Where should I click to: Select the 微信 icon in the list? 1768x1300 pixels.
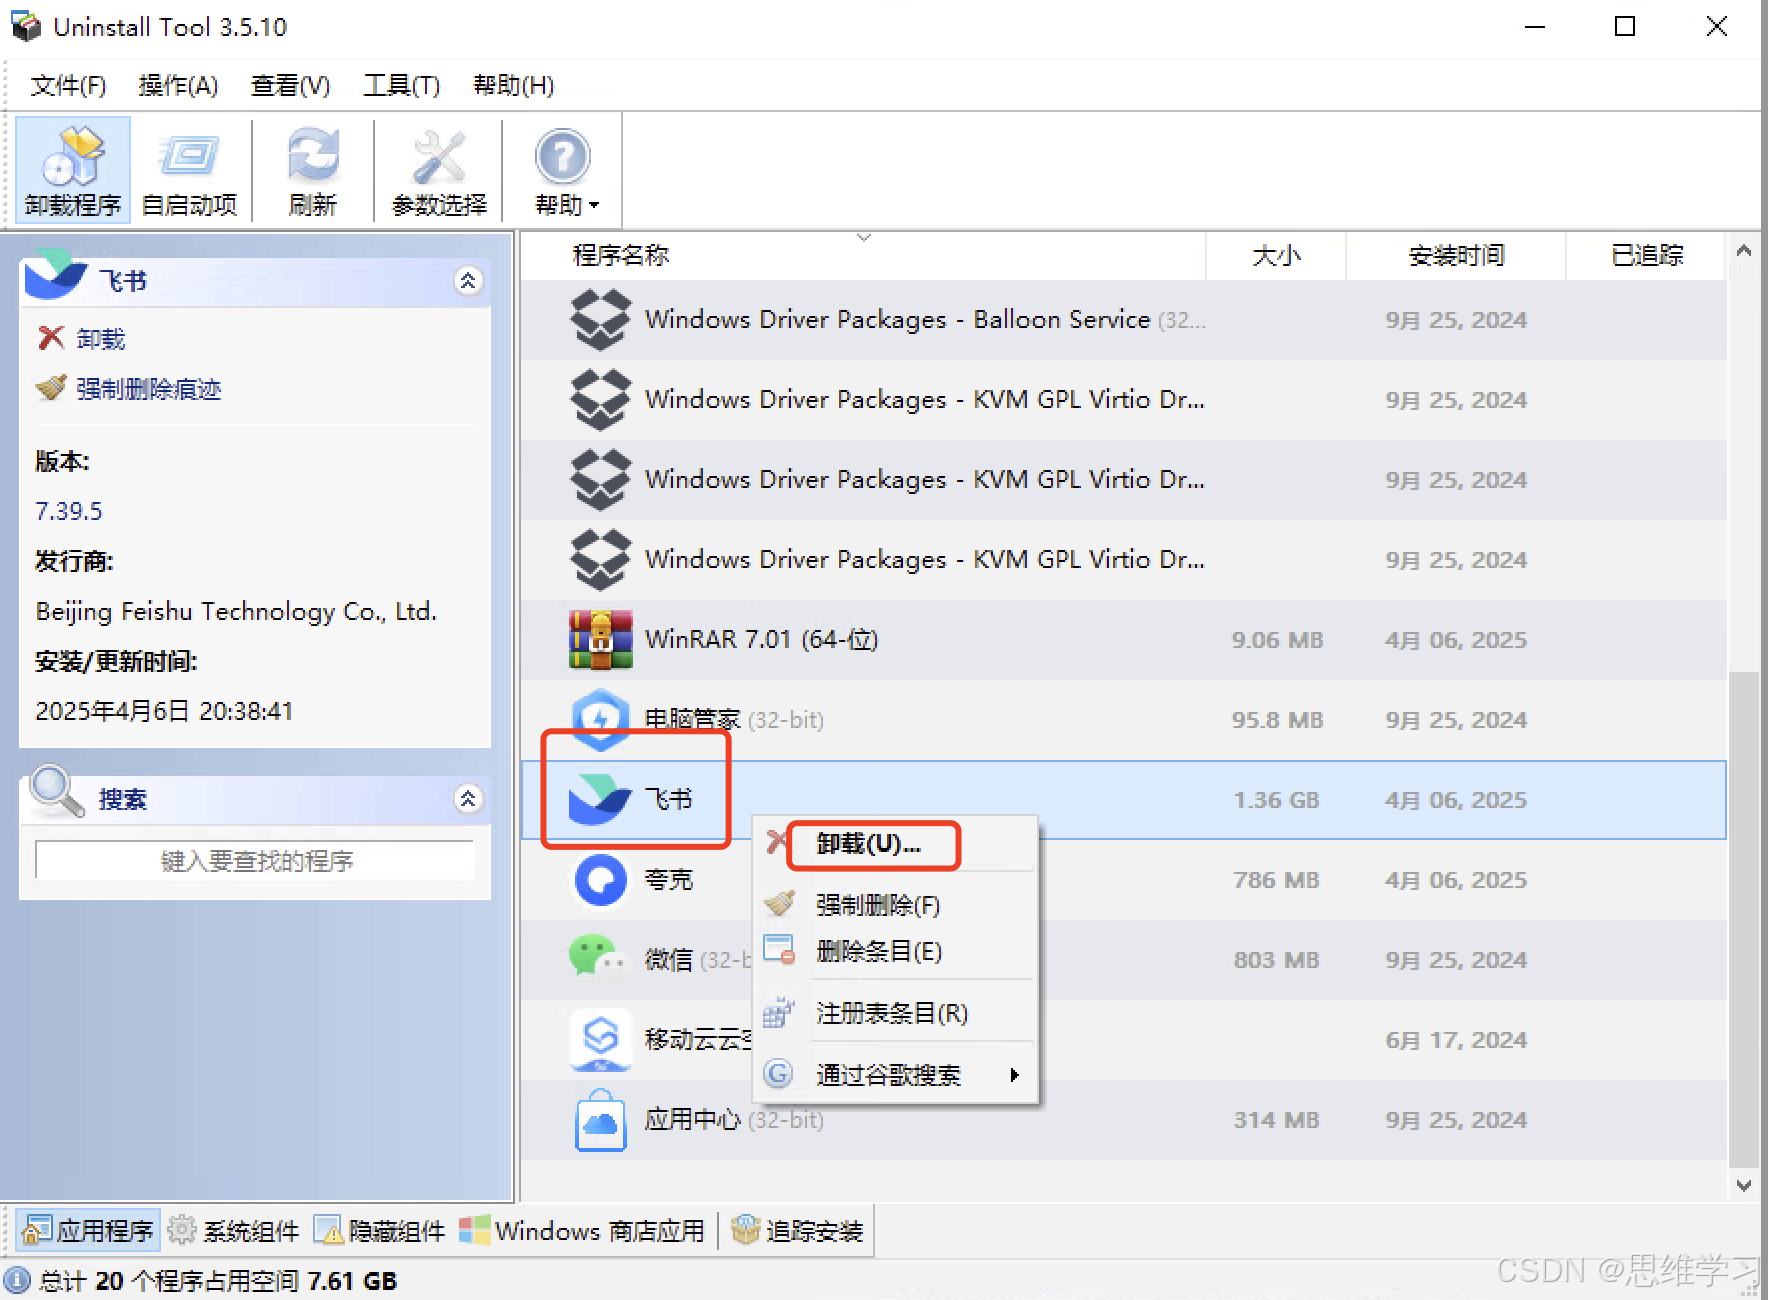(597, 957)
